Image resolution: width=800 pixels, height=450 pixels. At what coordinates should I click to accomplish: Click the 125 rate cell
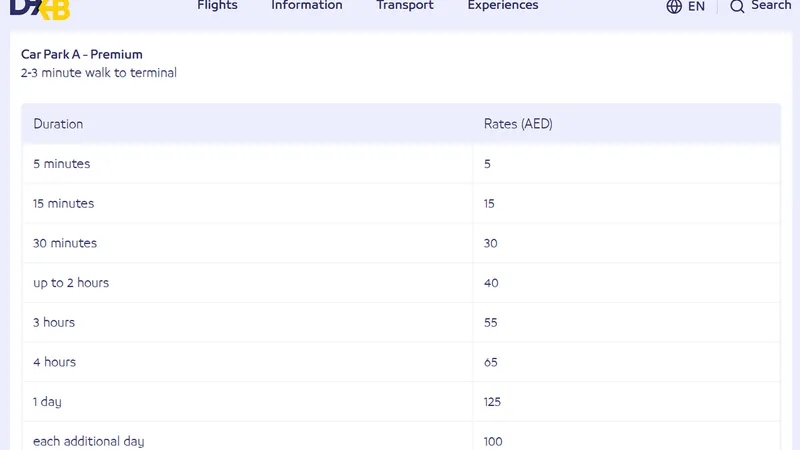pyautogui.click(x=492, y=402)
